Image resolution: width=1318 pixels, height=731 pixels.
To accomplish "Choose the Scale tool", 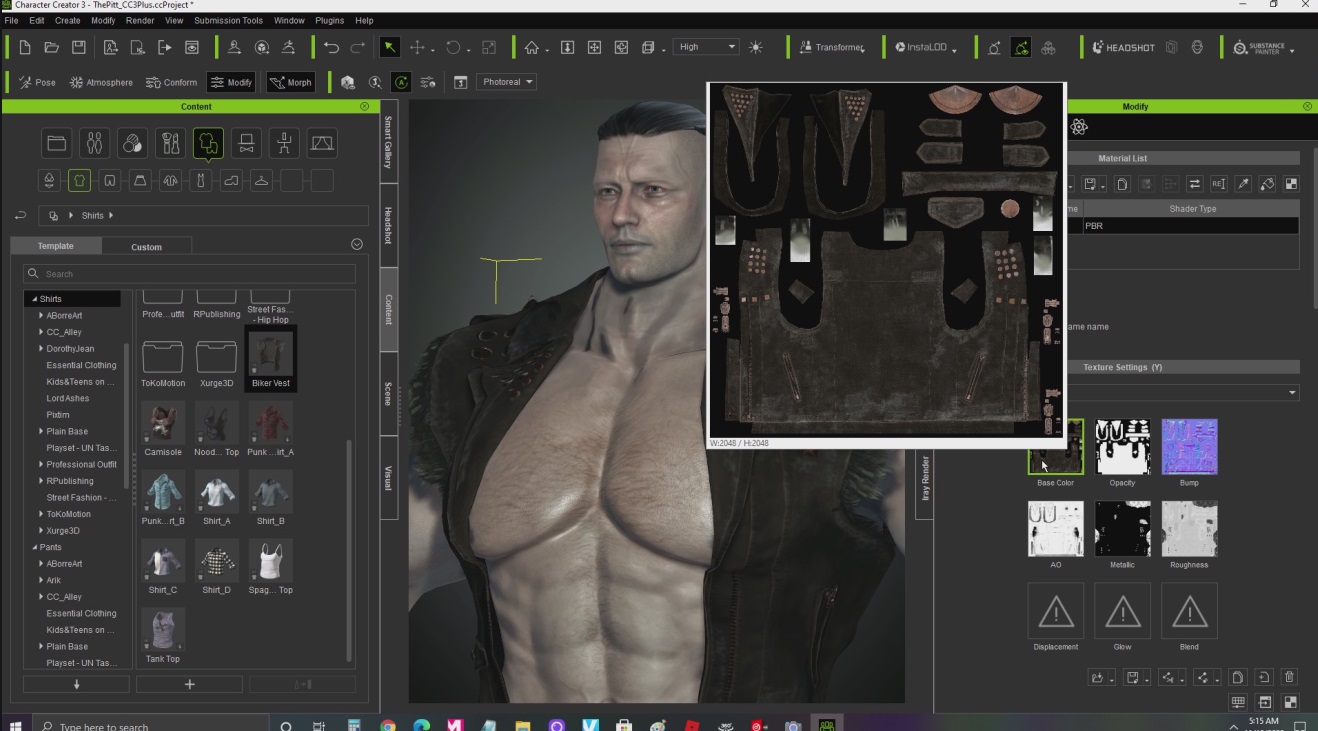I will pos(489,47).
